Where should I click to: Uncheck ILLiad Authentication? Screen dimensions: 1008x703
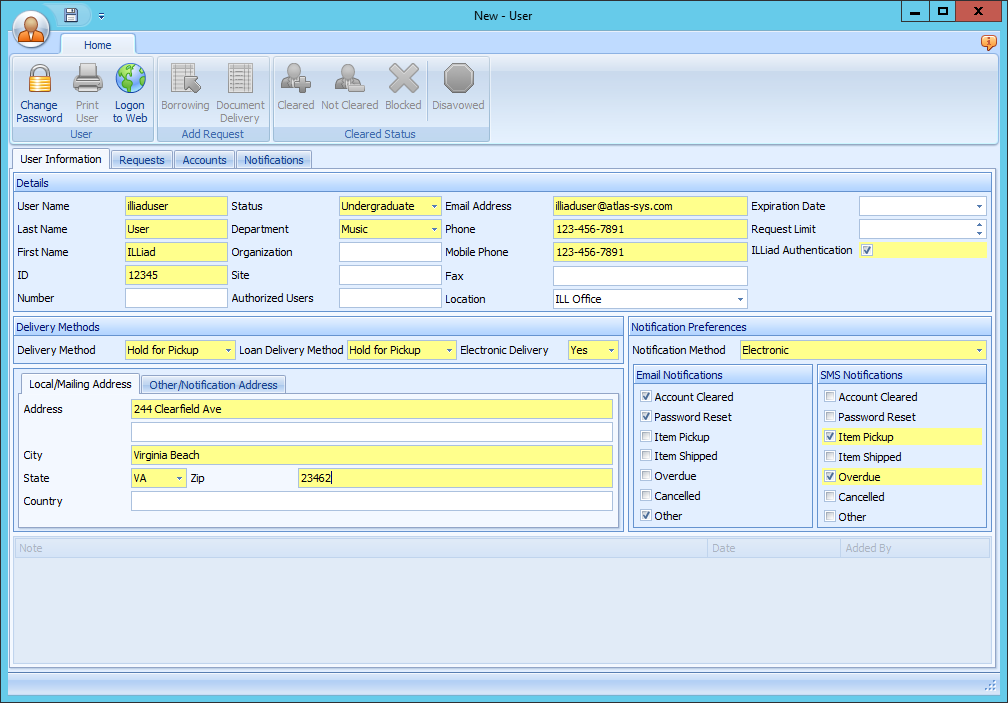866,251
